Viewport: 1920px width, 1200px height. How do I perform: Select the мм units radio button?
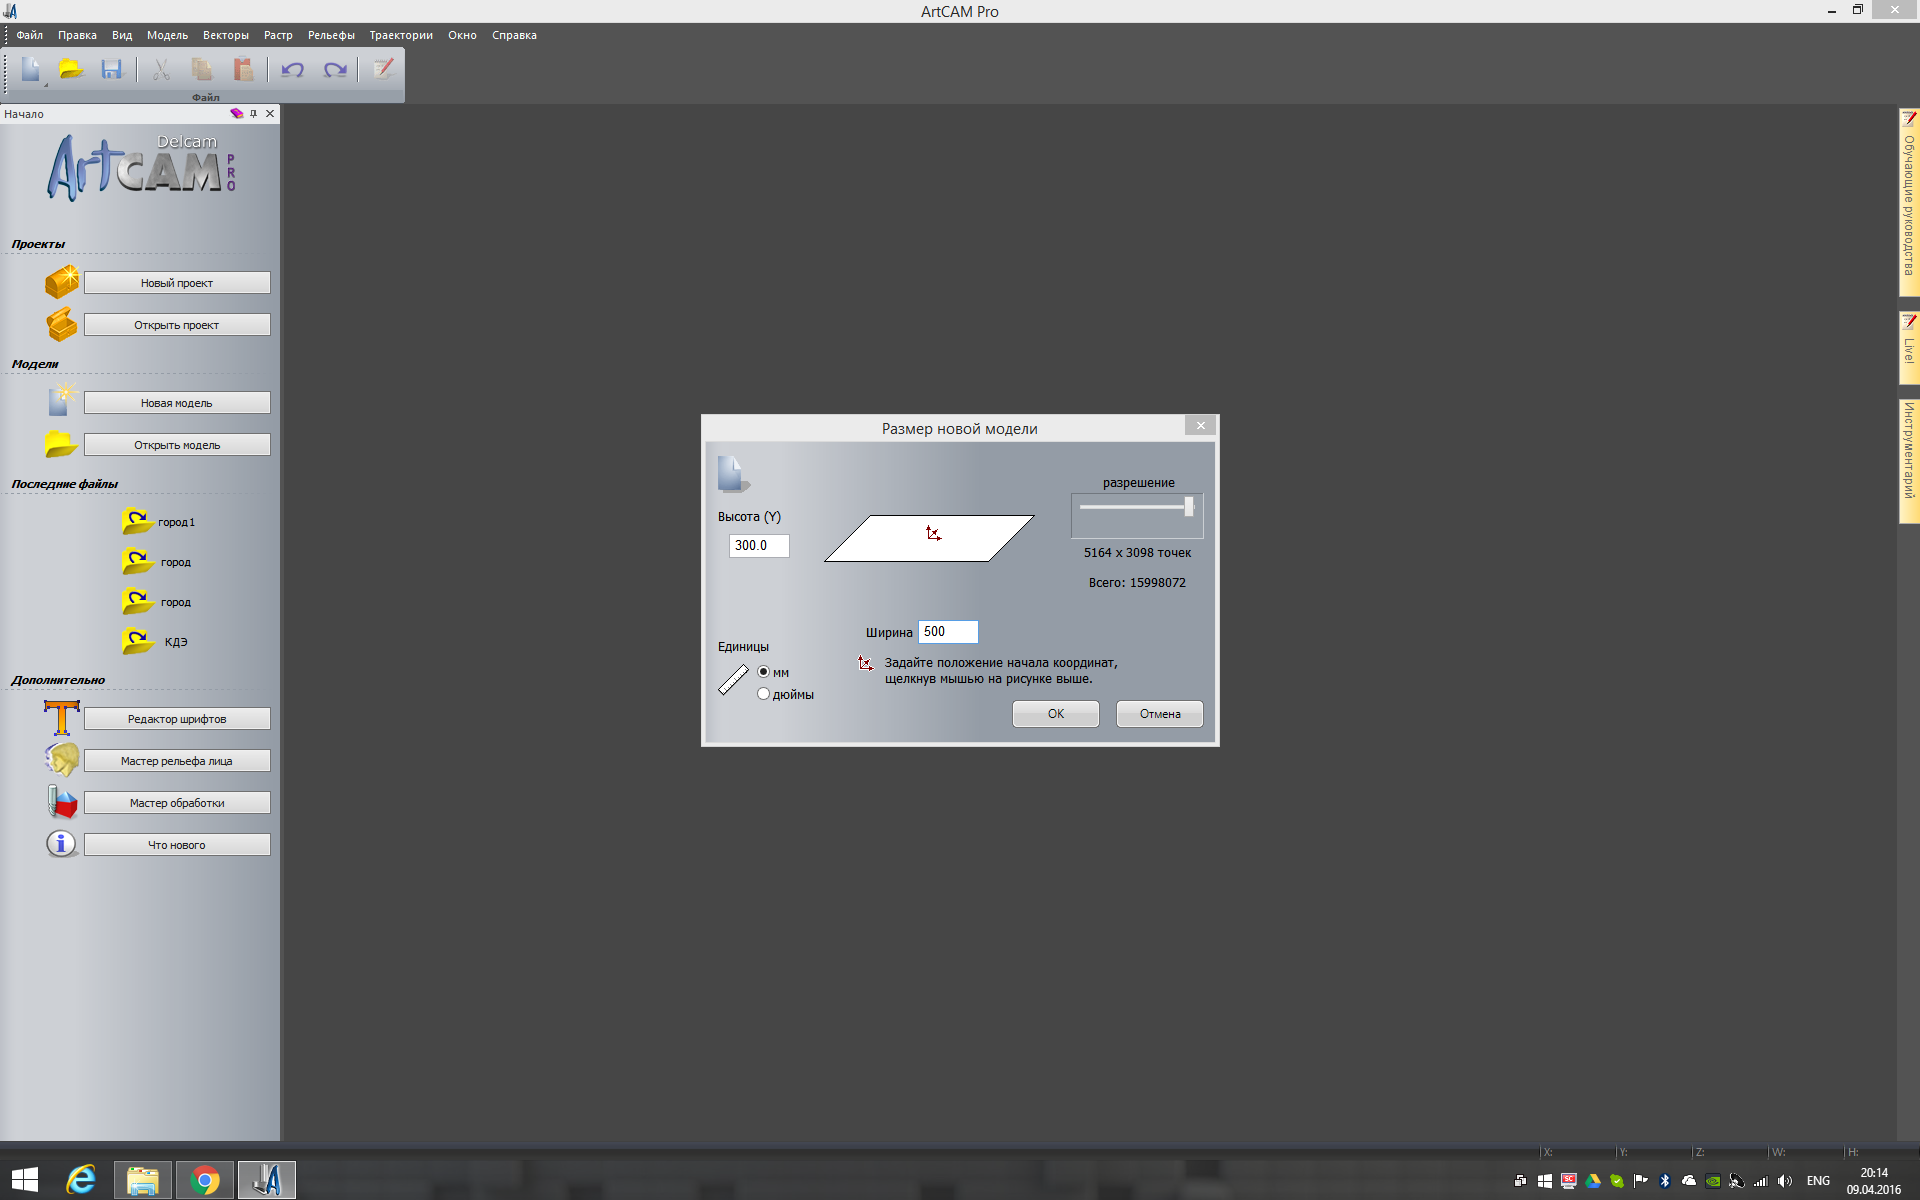point(764,672)
